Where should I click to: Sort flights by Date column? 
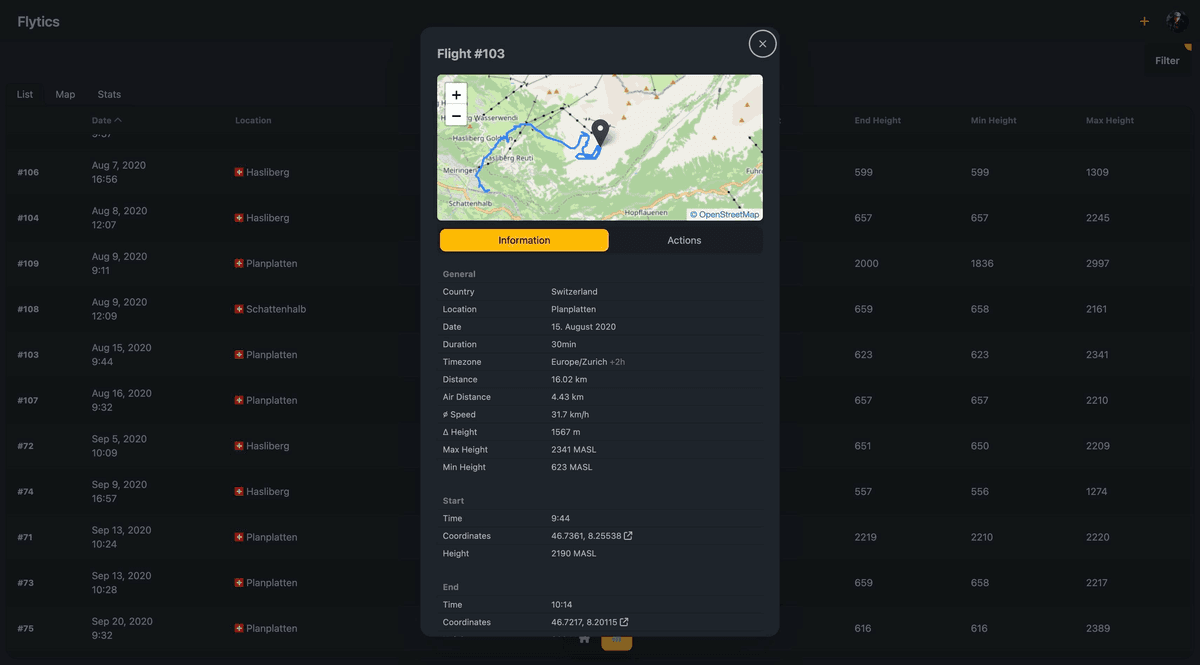point(102,120)
